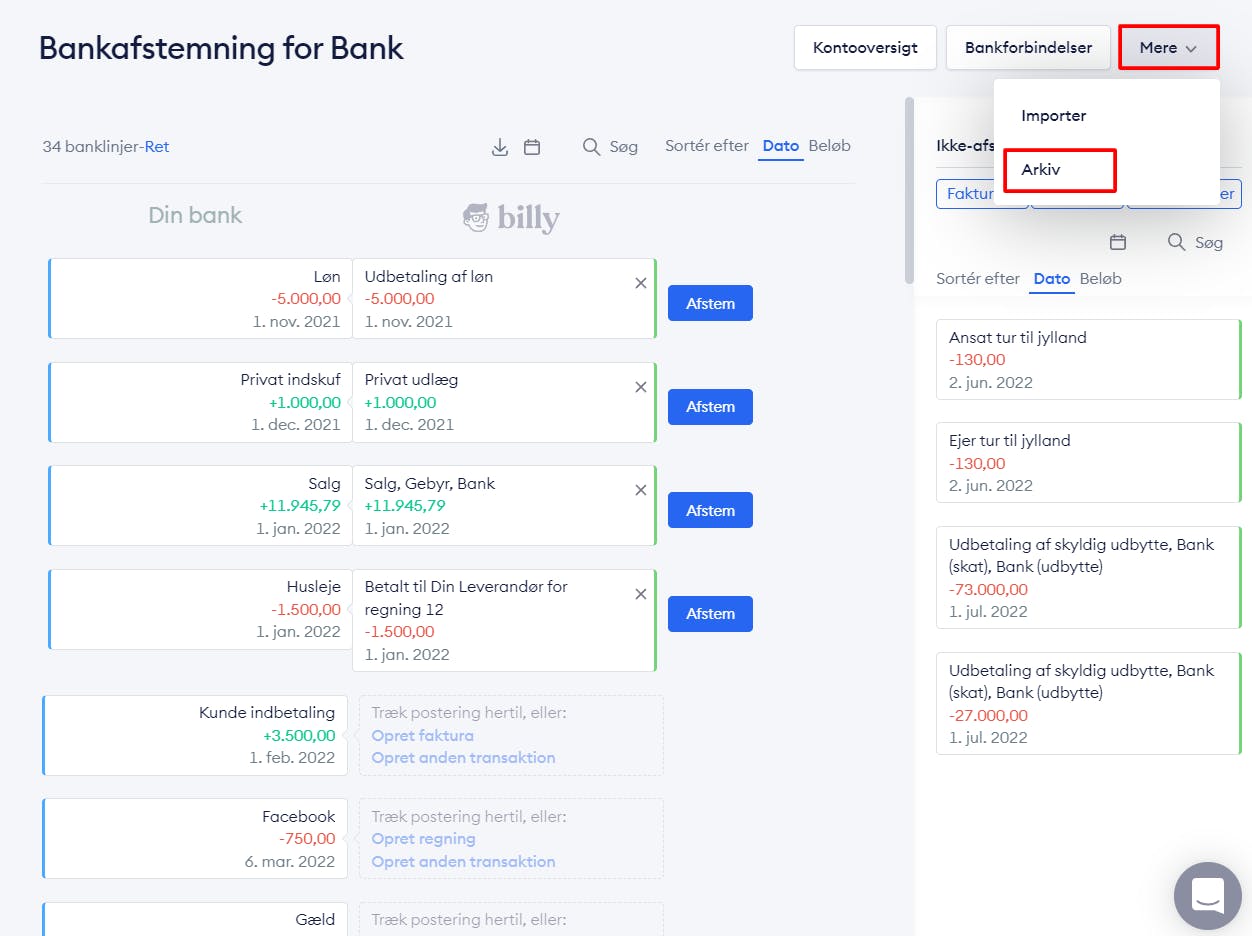Click Afstem for the Løn line

coord(710,303)
